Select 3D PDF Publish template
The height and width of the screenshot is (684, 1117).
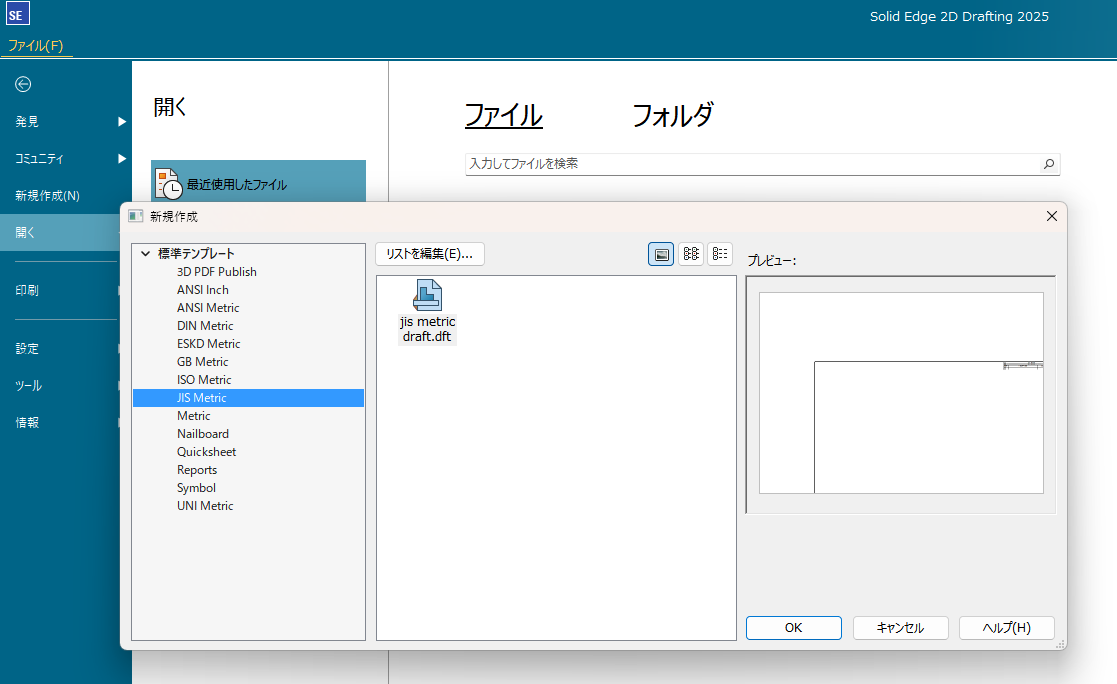coord(217,271)
